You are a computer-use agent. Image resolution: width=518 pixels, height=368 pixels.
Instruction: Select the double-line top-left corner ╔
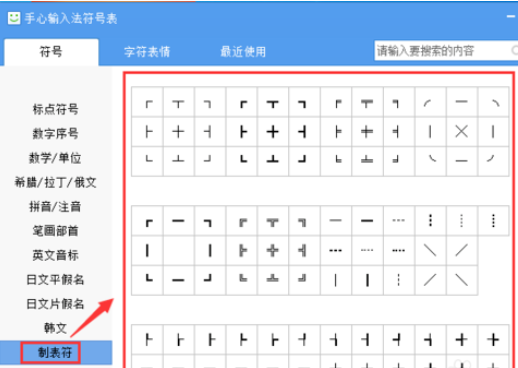(241, 221)
